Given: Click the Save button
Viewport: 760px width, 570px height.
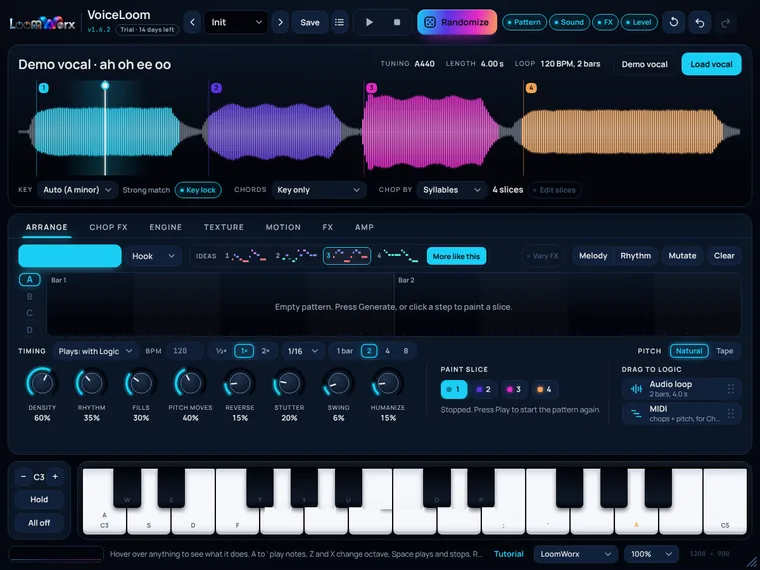Looking at the screenshot, I should coord(310,22).
